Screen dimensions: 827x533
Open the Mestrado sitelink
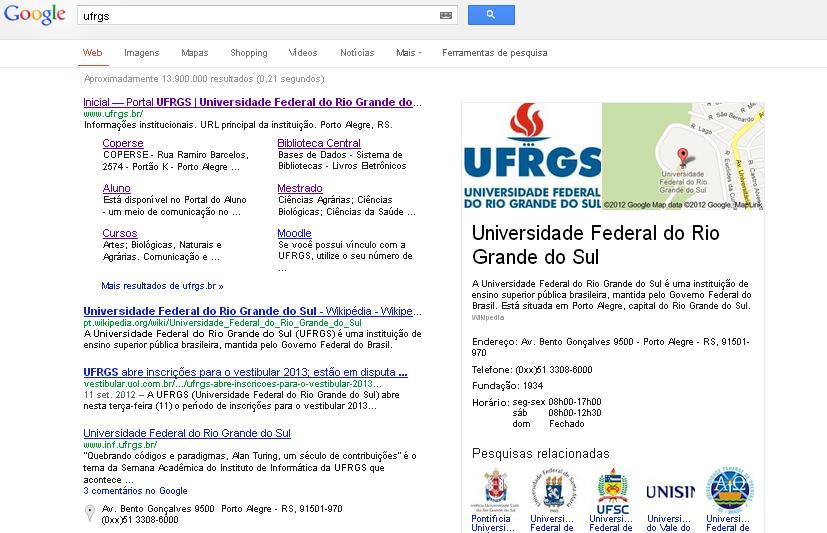[300, 188]
